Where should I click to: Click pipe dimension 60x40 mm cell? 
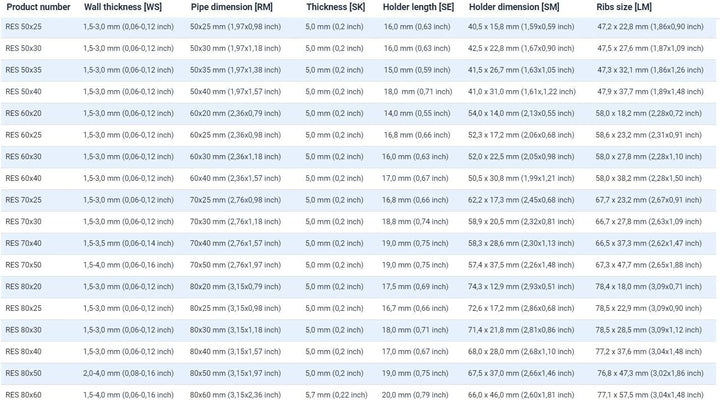pos(236,178)
